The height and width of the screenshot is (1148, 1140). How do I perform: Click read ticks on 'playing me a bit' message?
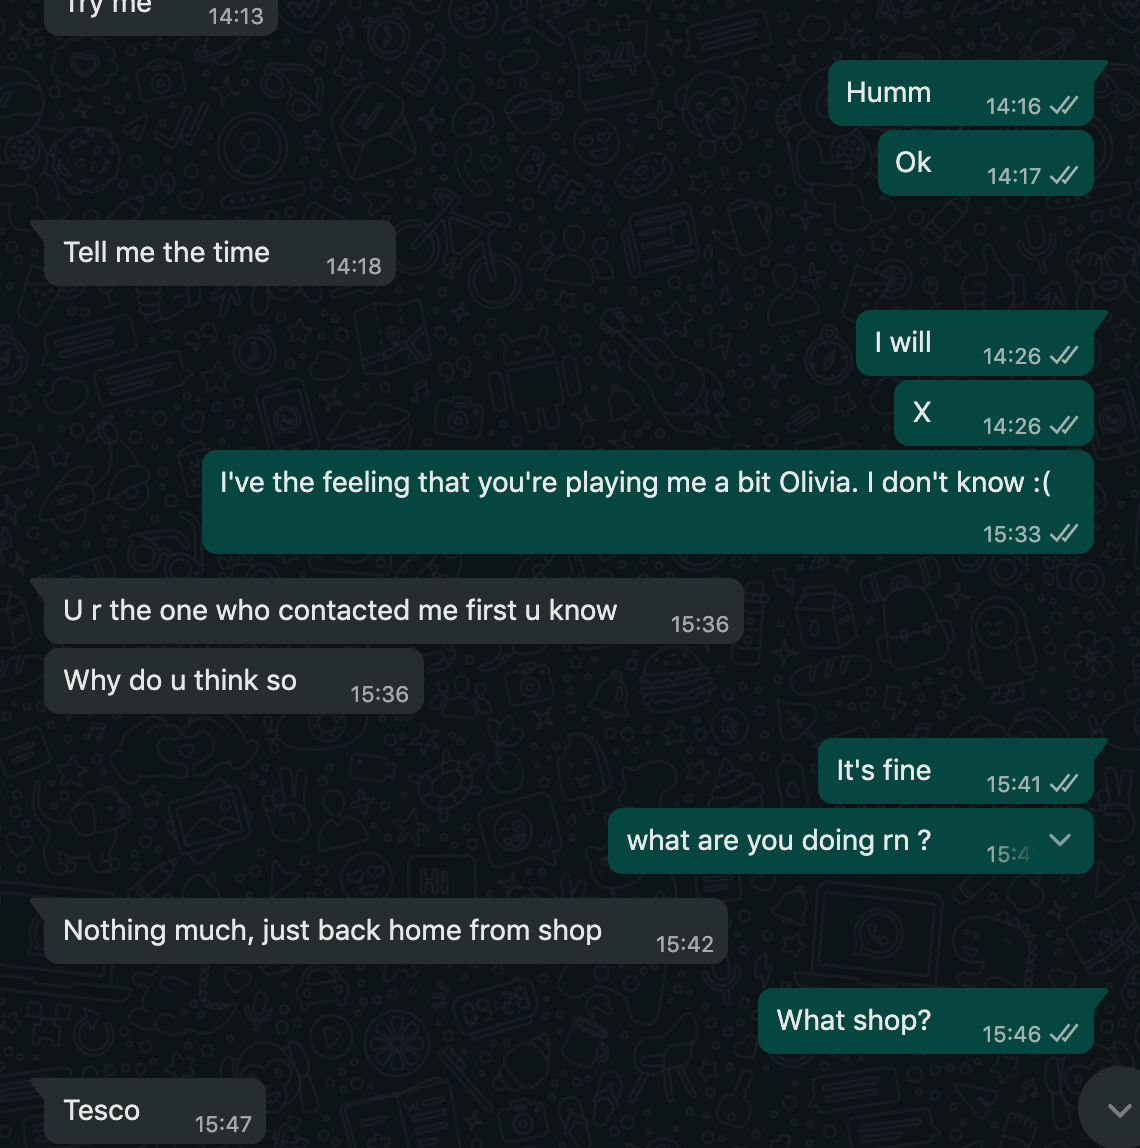click(x=1064, y=534)
